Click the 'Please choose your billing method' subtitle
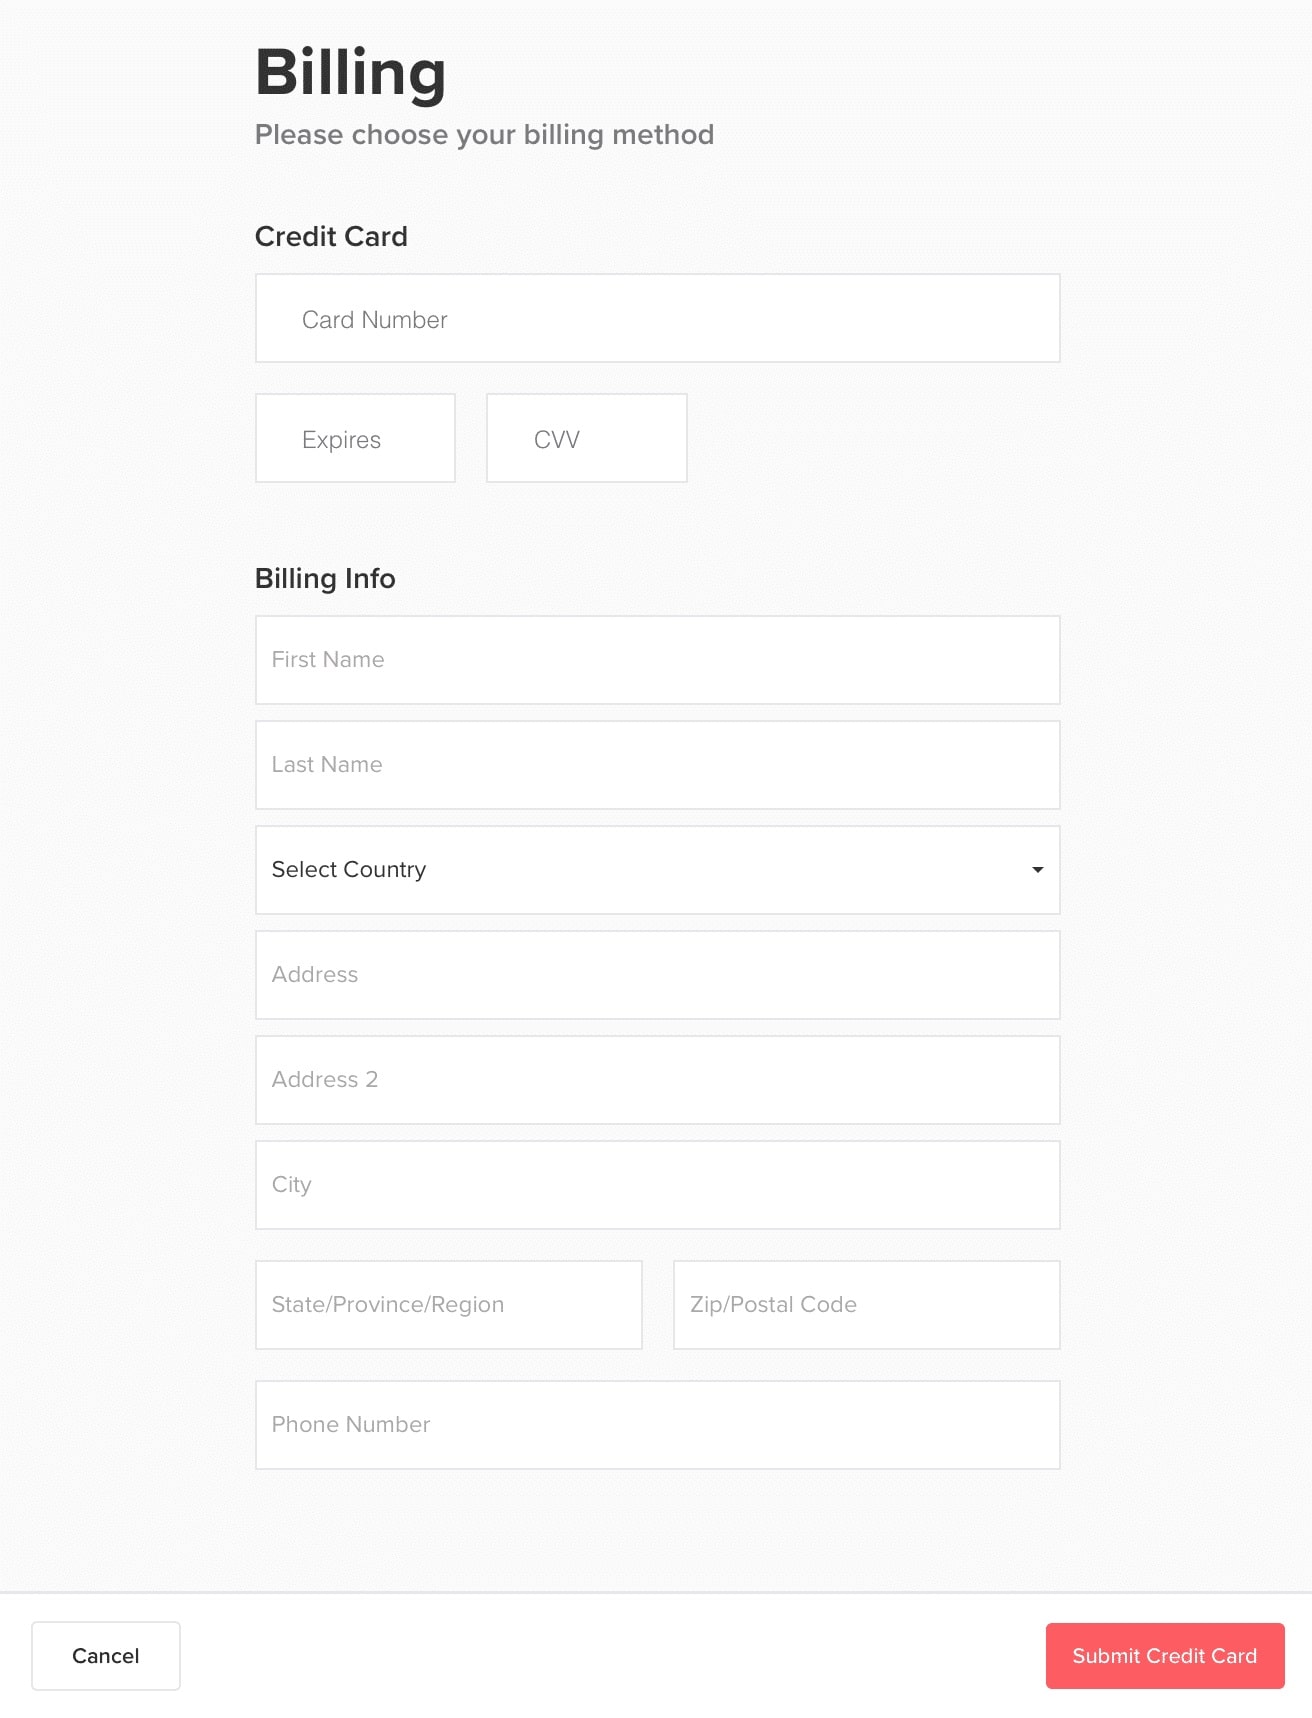The height and width of the screenshot is (1718, 1312). 484,135
